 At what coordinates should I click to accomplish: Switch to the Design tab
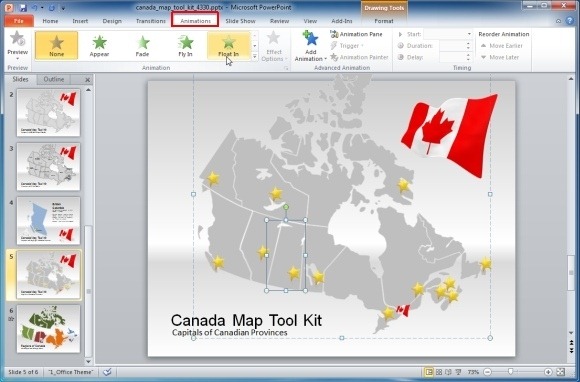click(x=112, y=21)
